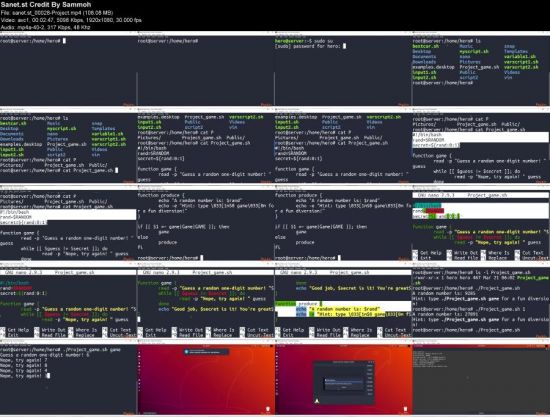Screen dimensions: 550x417
Task: Click the green-highlighted 'function produce' text in nano
Action: coord(299,304)
